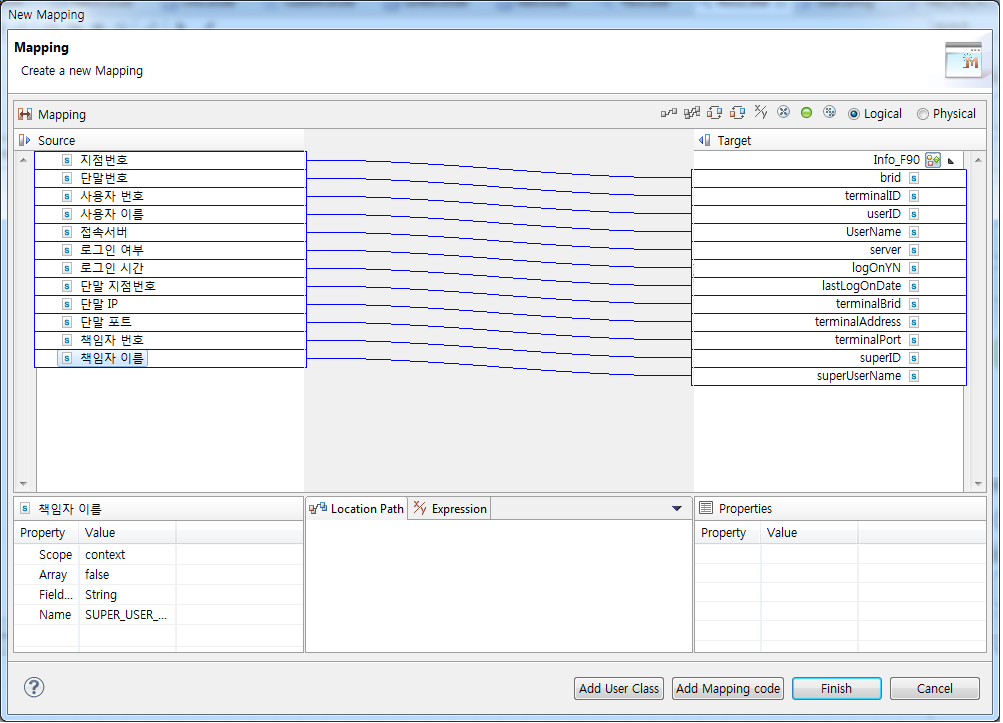Click the Add User Class button
This screenshot has height=723, width=1003.
click(618, 688)
